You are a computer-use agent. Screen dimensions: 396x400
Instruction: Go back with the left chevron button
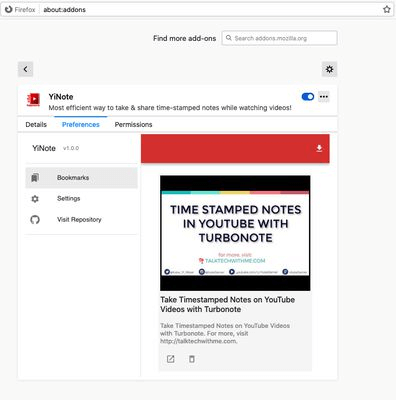[x=25, y=69]
